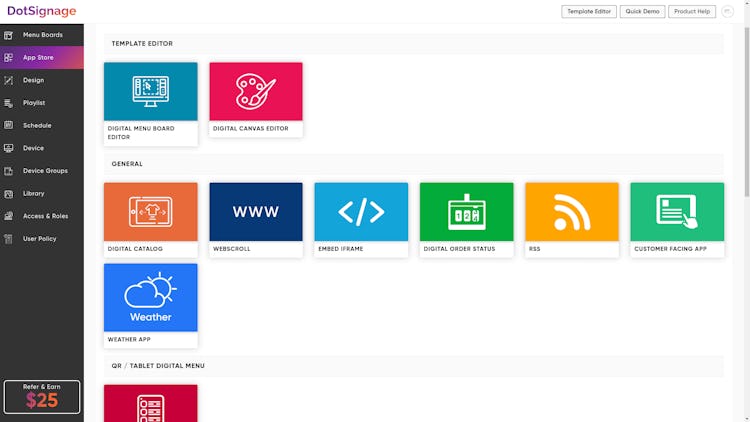Click the Device sidebar icon
This screenshot has width=750, height=422.
(x=9, y=148)
